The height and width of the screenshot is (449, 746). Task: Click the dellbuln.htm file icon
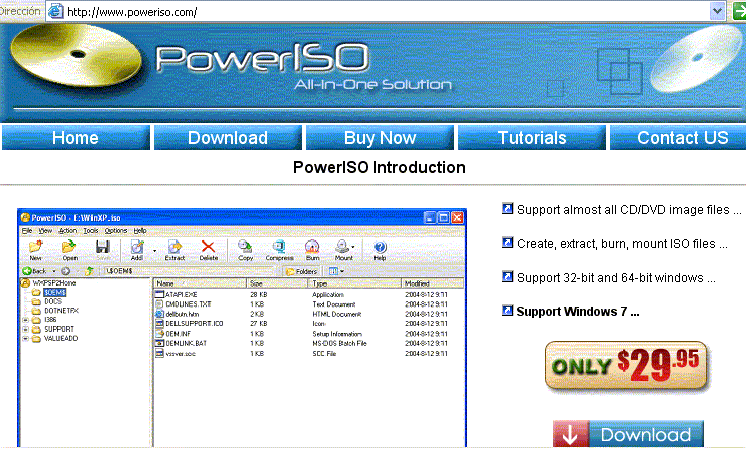click(x=159, y=314)
